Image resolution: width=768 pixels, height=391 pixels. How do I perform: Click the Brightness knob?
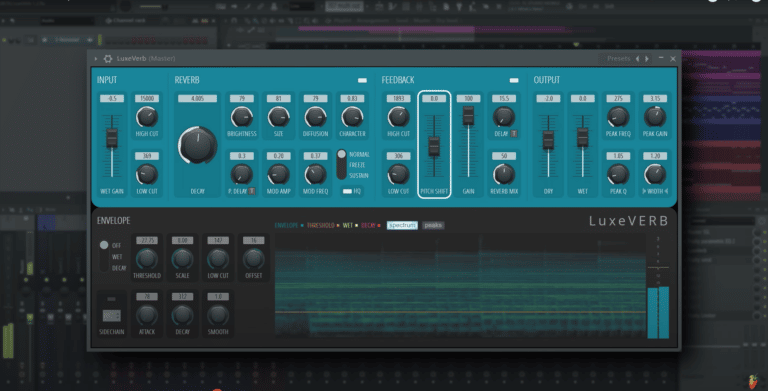click(x=241, y=117)
